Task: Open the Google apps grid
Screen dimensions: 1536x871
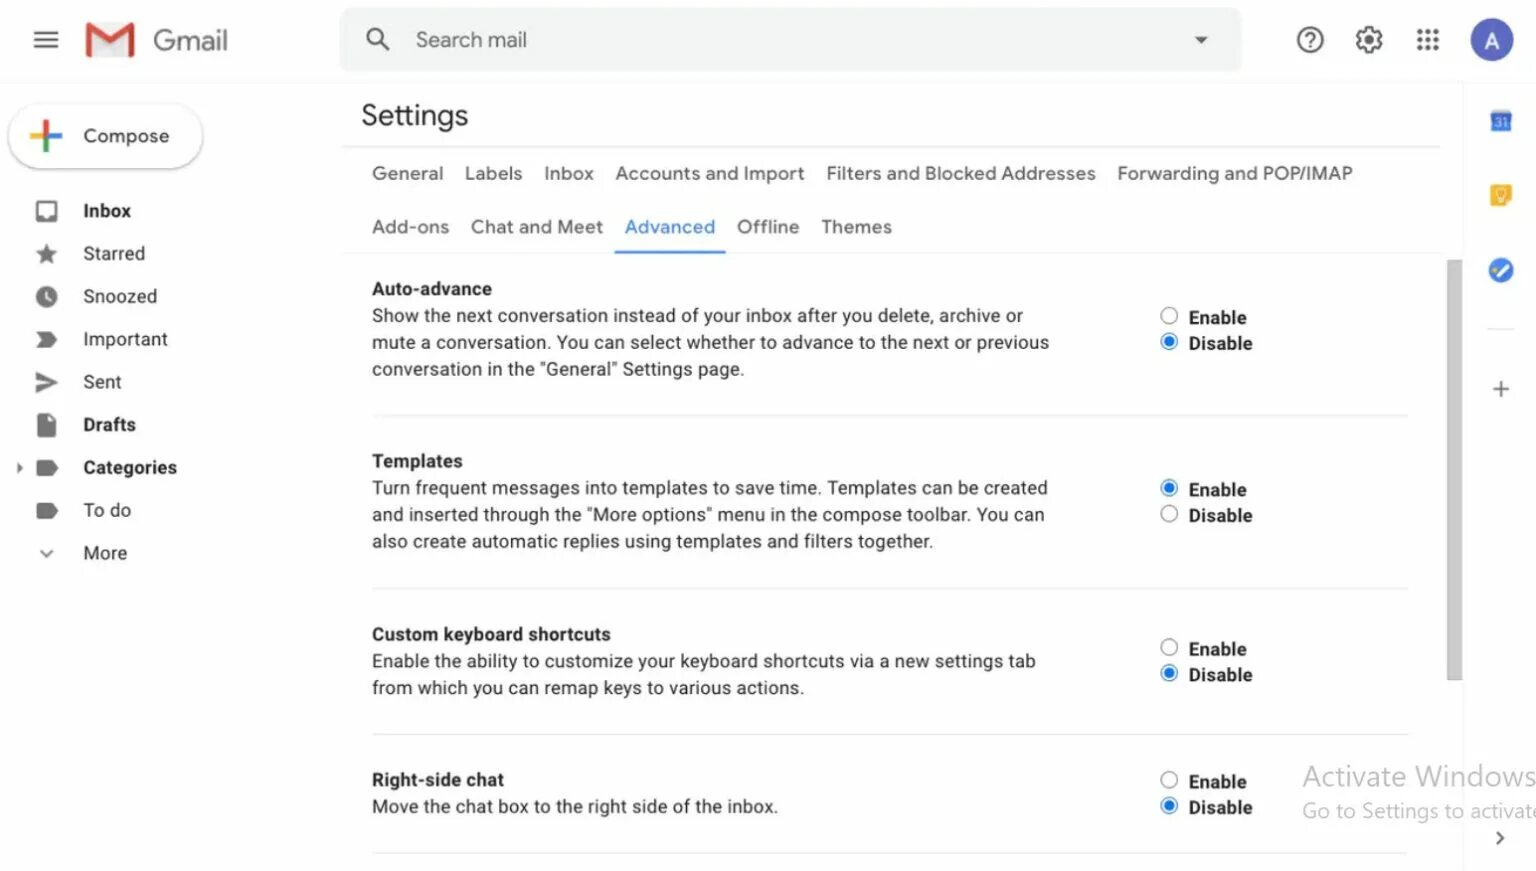Action: (x=1428, y=40)
